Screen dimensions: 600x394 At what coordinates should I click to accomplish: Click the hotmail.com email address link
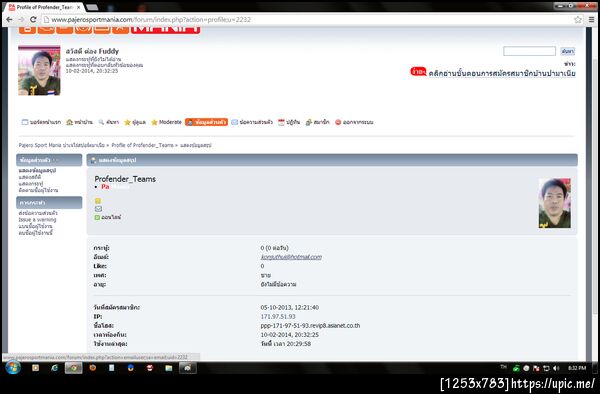click(291, 257)
